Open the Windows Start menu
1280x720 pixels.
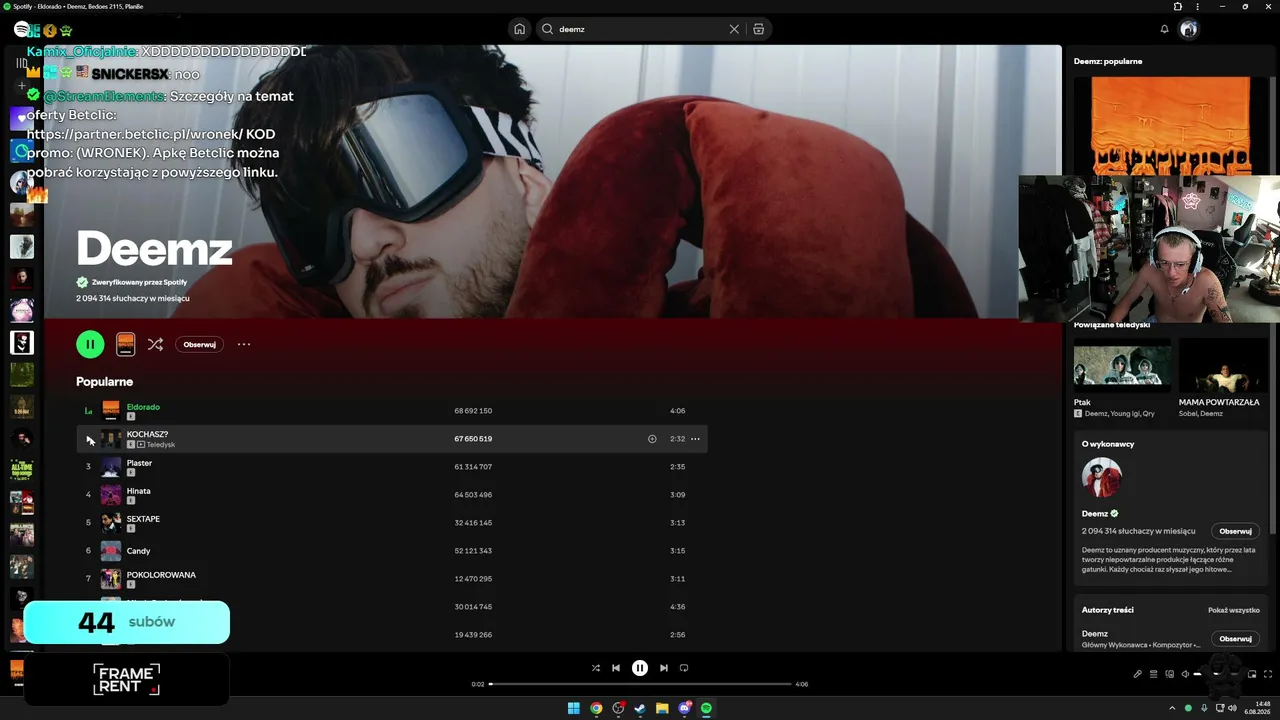pos(574,708)
